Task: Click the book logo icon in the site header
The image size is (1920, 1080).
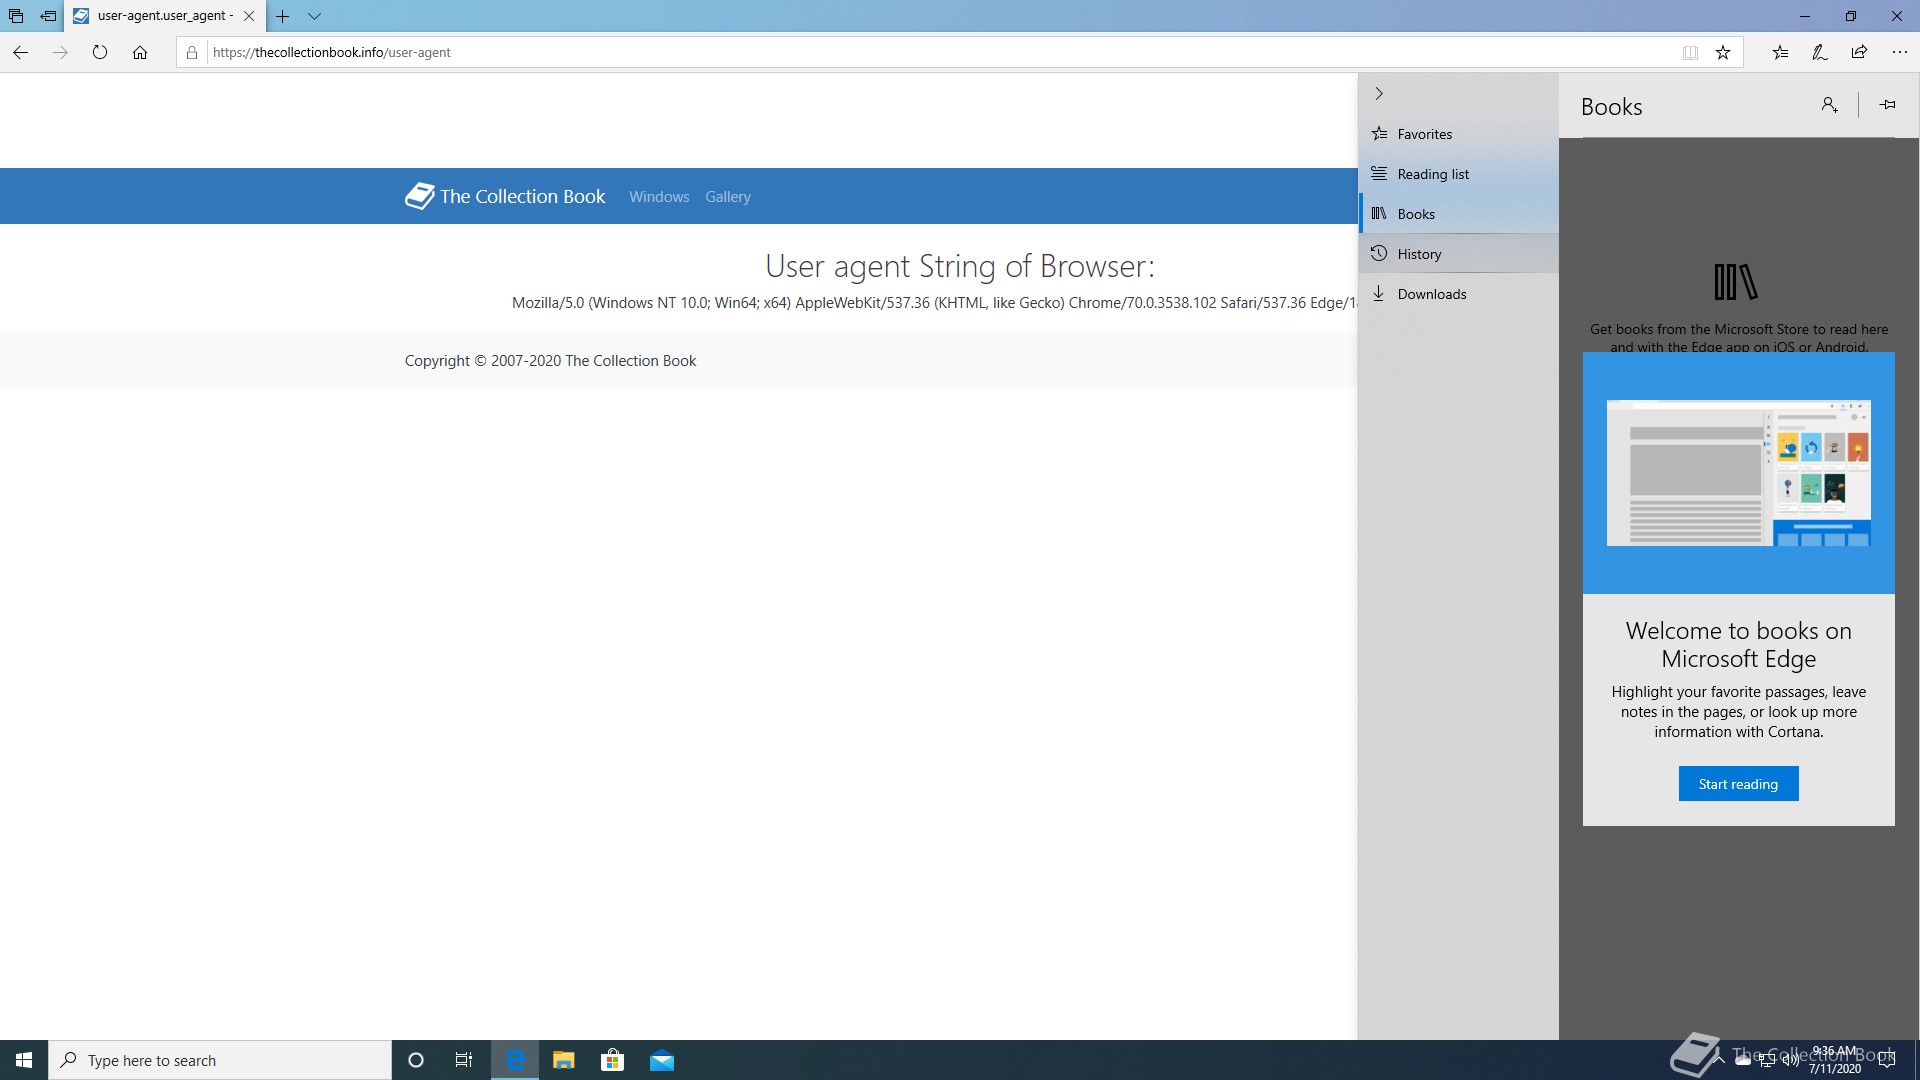Action: click(419, 196)
